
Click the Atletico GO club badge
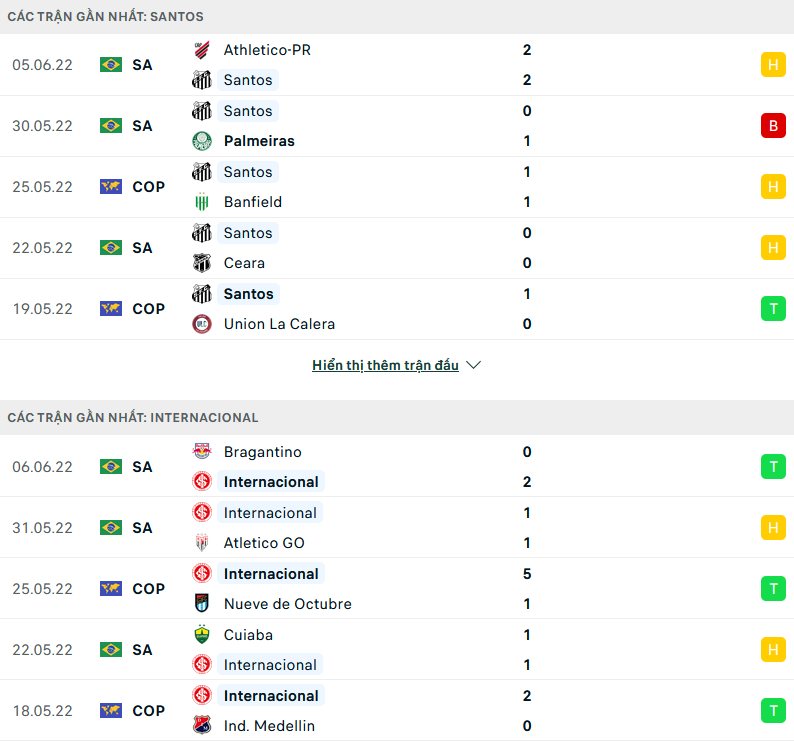point(202,543)
